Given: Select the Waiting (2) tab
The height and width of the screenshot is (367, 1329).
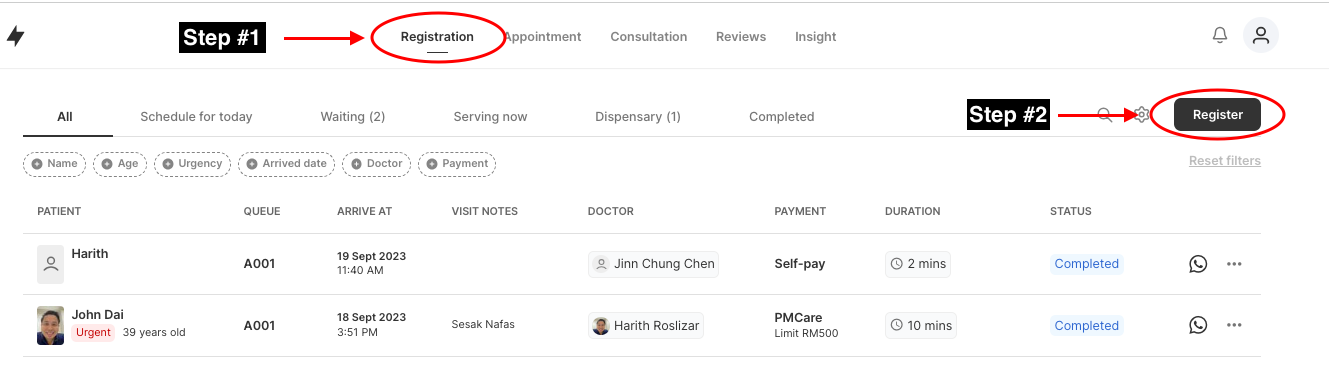Looking at the screenshot, I should [x=353, y=117].
